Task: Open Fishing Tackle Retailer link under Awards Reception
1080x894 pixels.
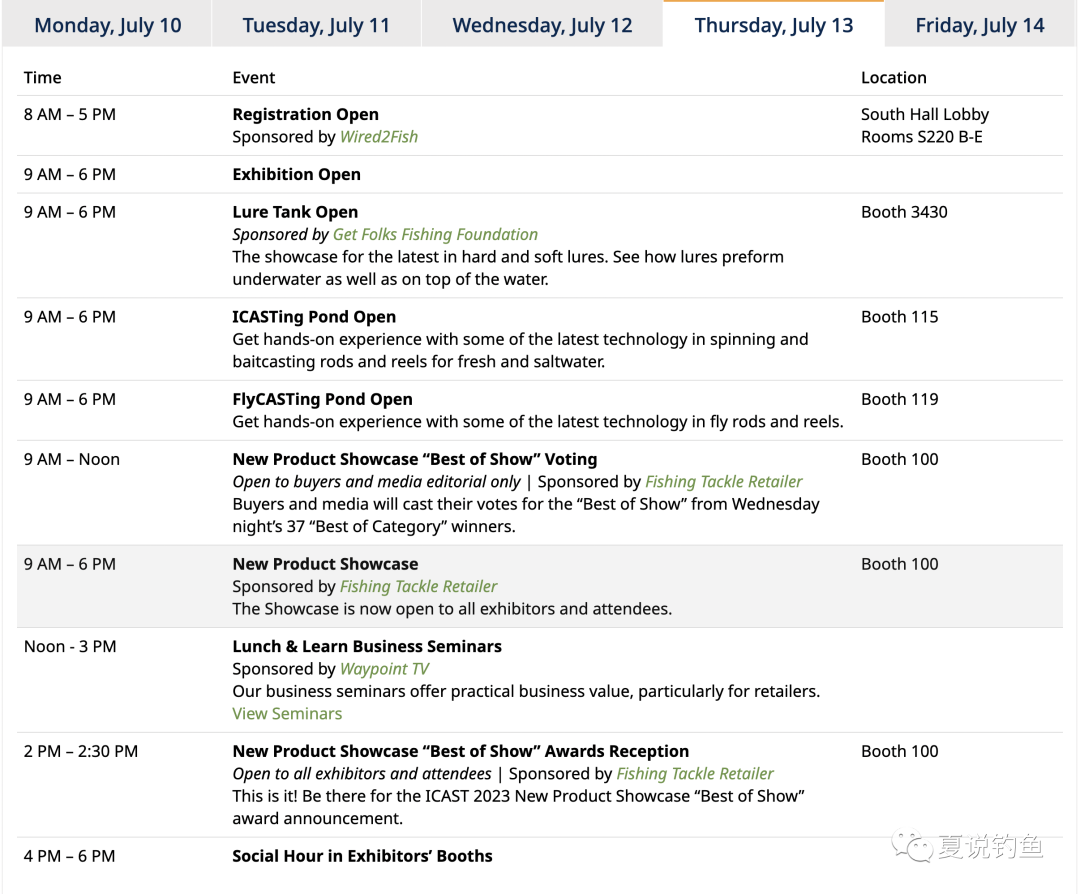Action: click(695, 774)
